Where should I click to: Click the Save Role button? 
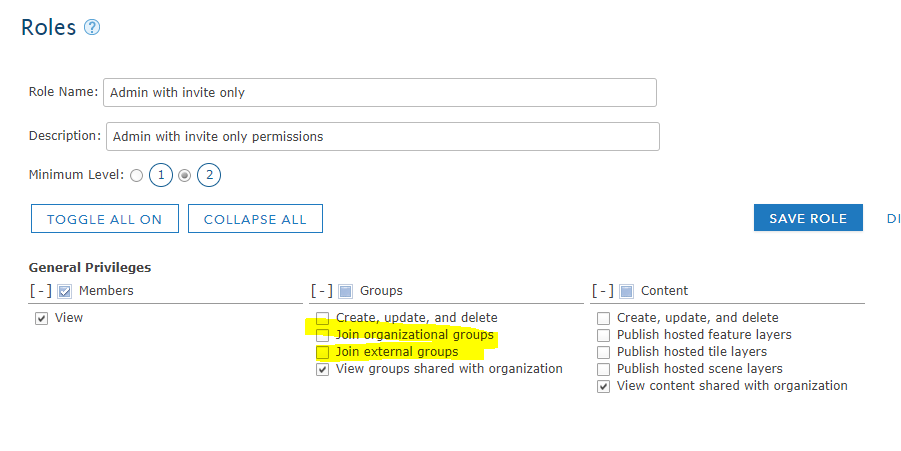click(x=808, y=218)
